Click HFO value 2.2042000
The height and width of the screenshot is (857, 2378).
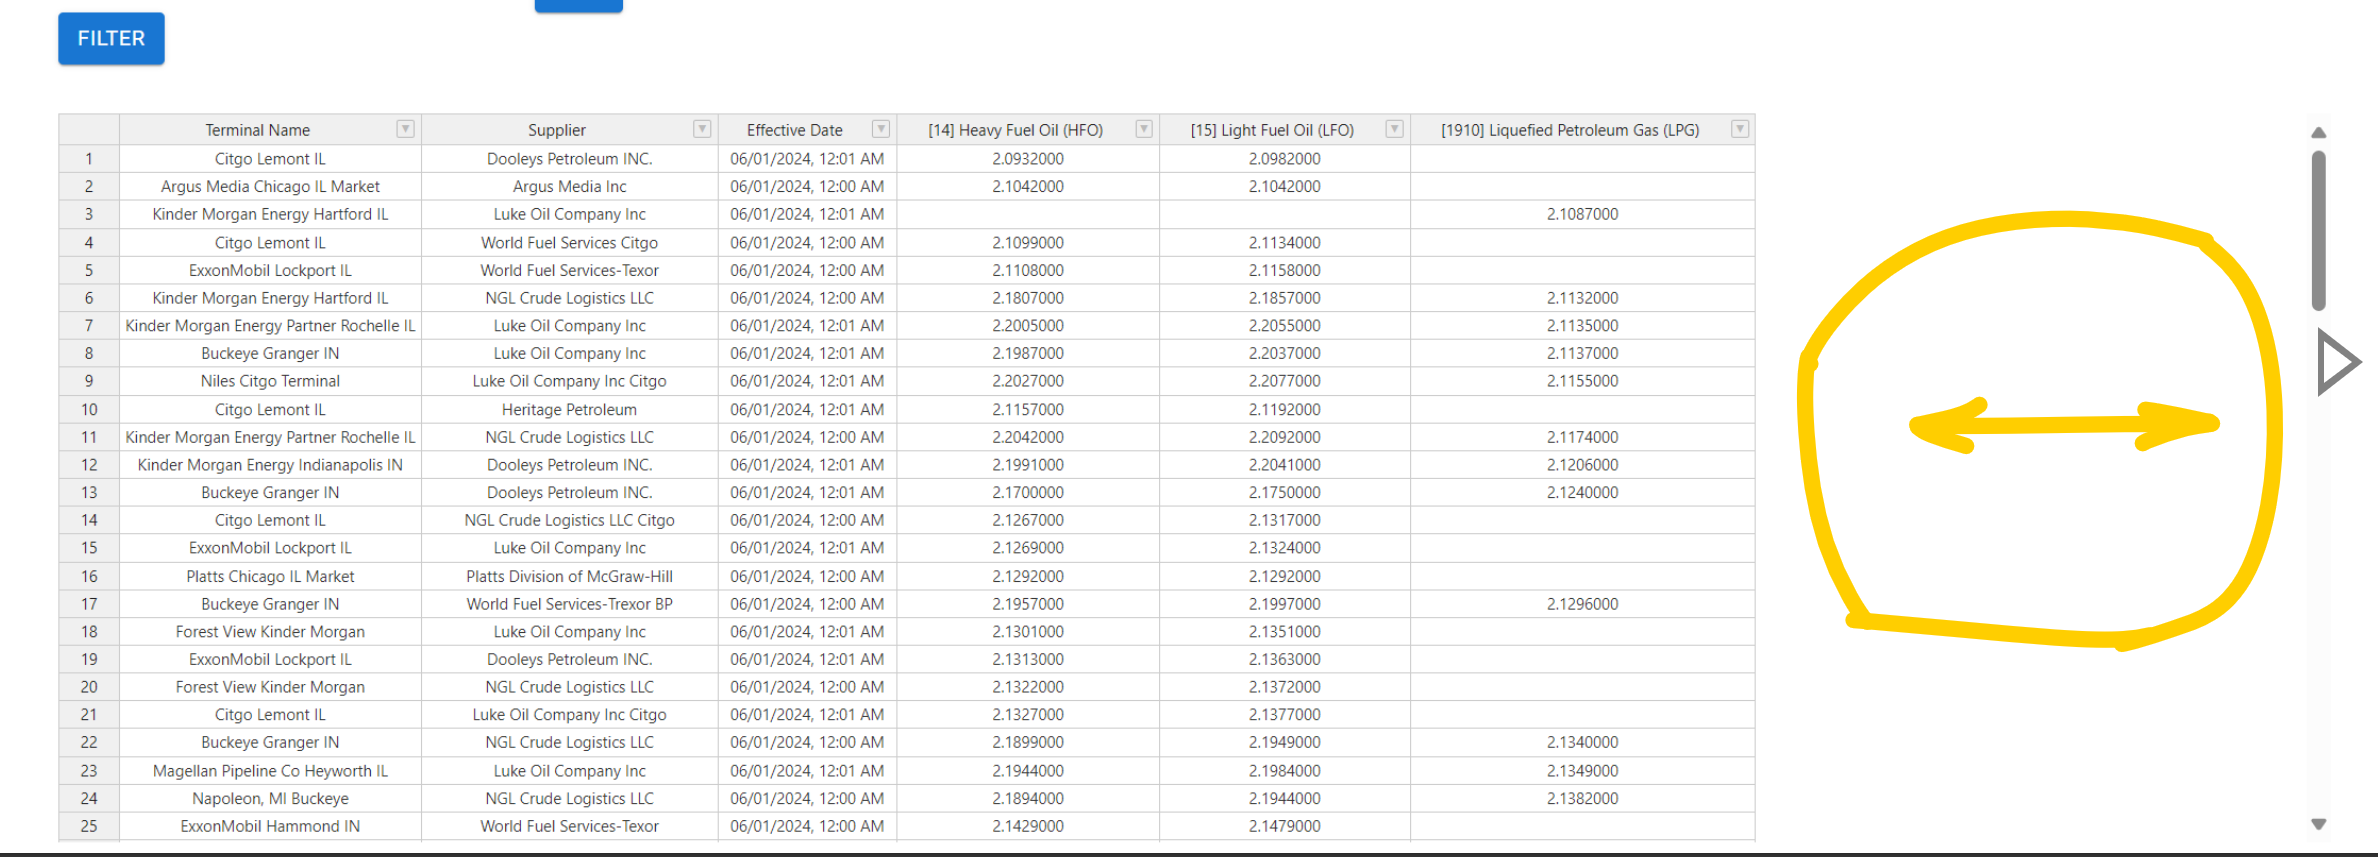tap(1028, 437)
